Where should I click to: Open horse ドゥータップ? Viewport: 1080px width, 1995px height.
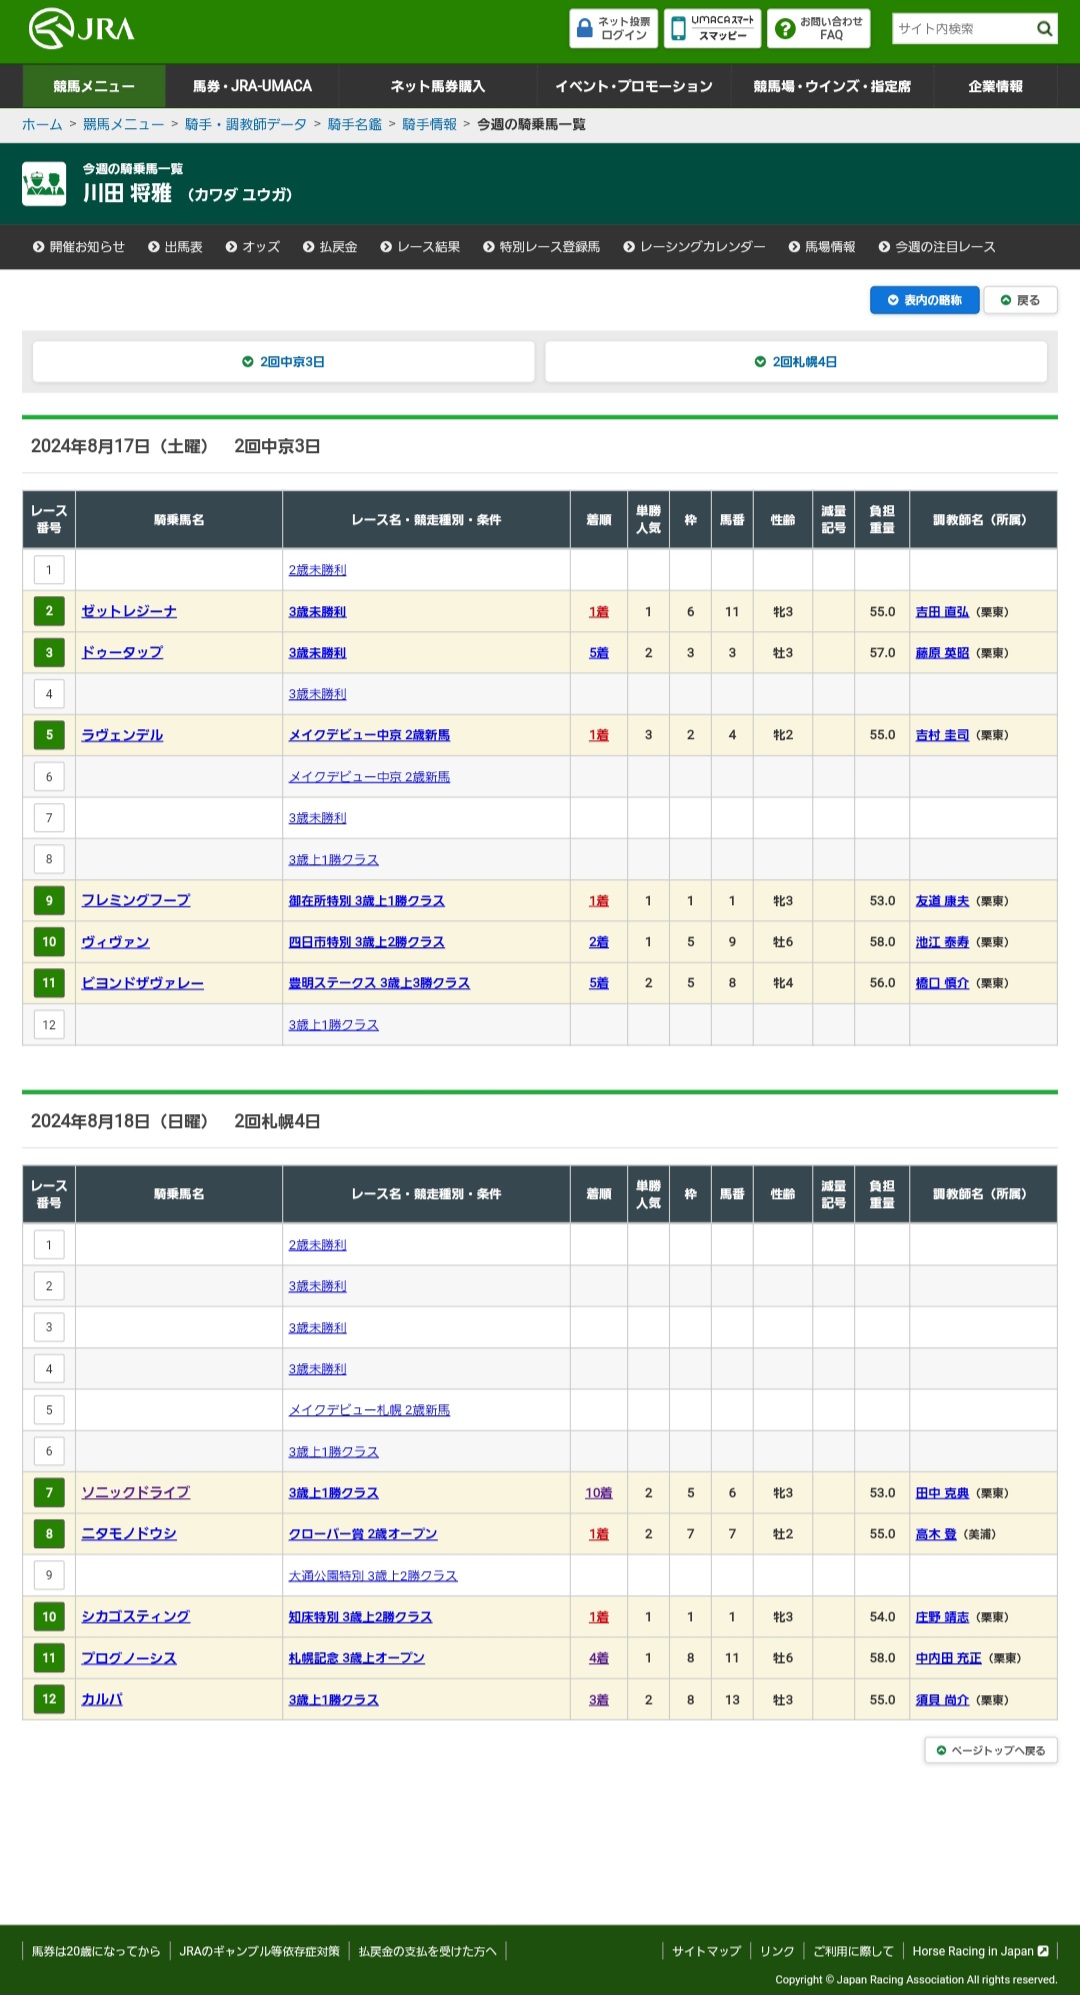pyautogui.click(x=122, y=652)
